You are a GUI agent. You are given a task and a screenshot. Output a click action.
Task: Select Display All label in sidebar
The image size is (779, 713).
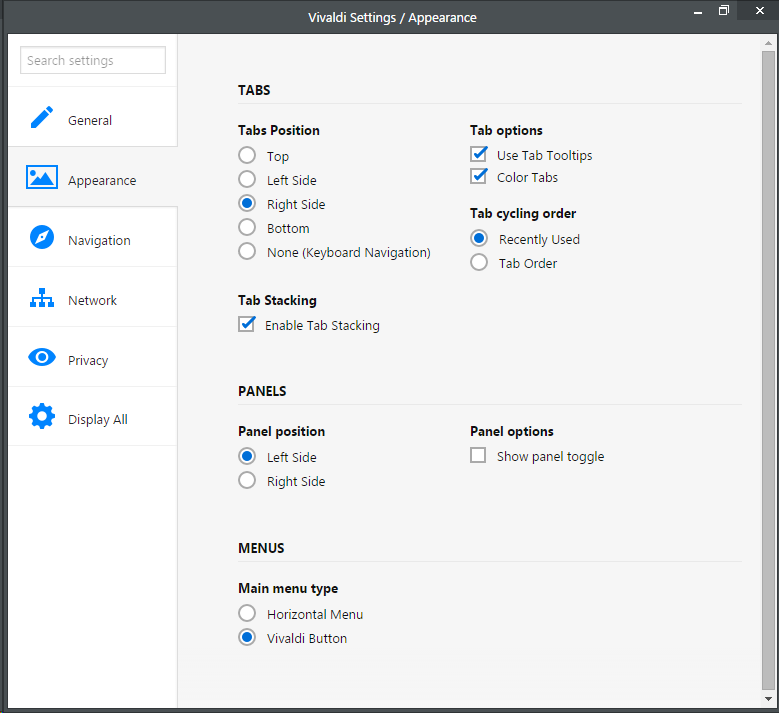tap(98, 419)
